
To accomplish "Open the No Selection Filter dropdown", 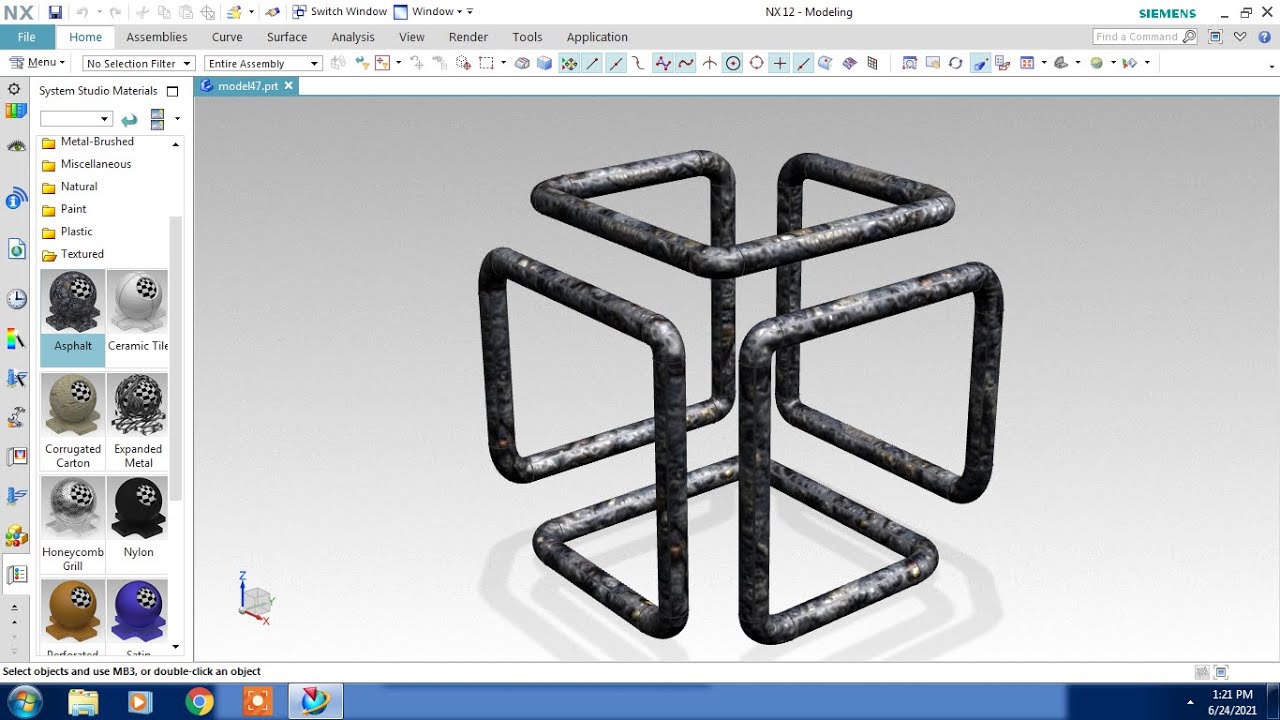I will point(138,63).
